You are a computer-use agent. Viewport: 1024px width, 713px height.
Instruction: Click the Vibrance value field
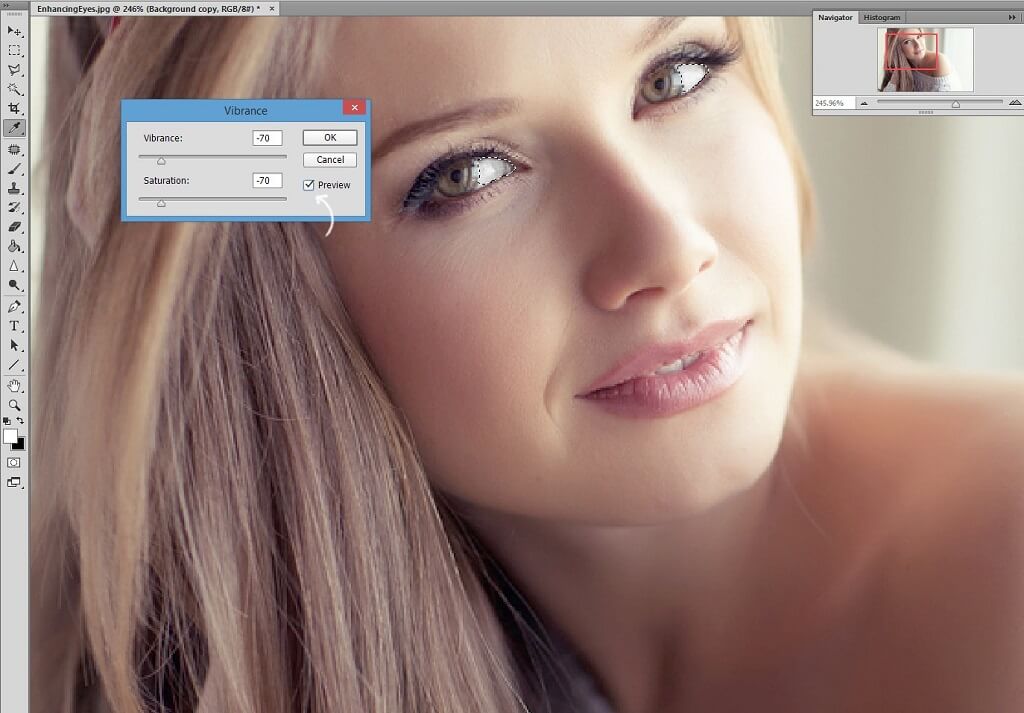pyautogui.click(x=267, y=138)
